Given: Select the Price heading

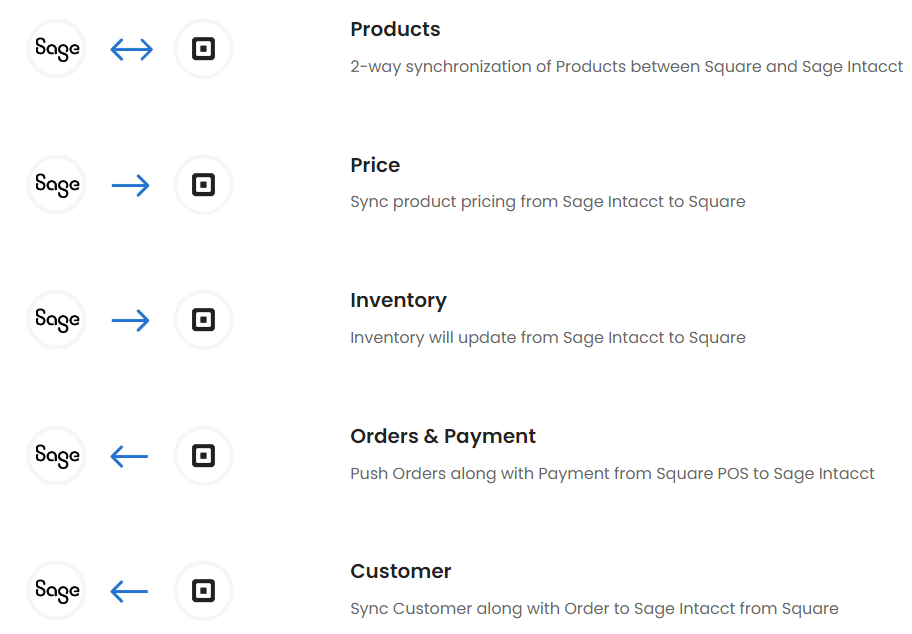Looking at the screenshot, I should pyautogui.click(x=375, y=165).
